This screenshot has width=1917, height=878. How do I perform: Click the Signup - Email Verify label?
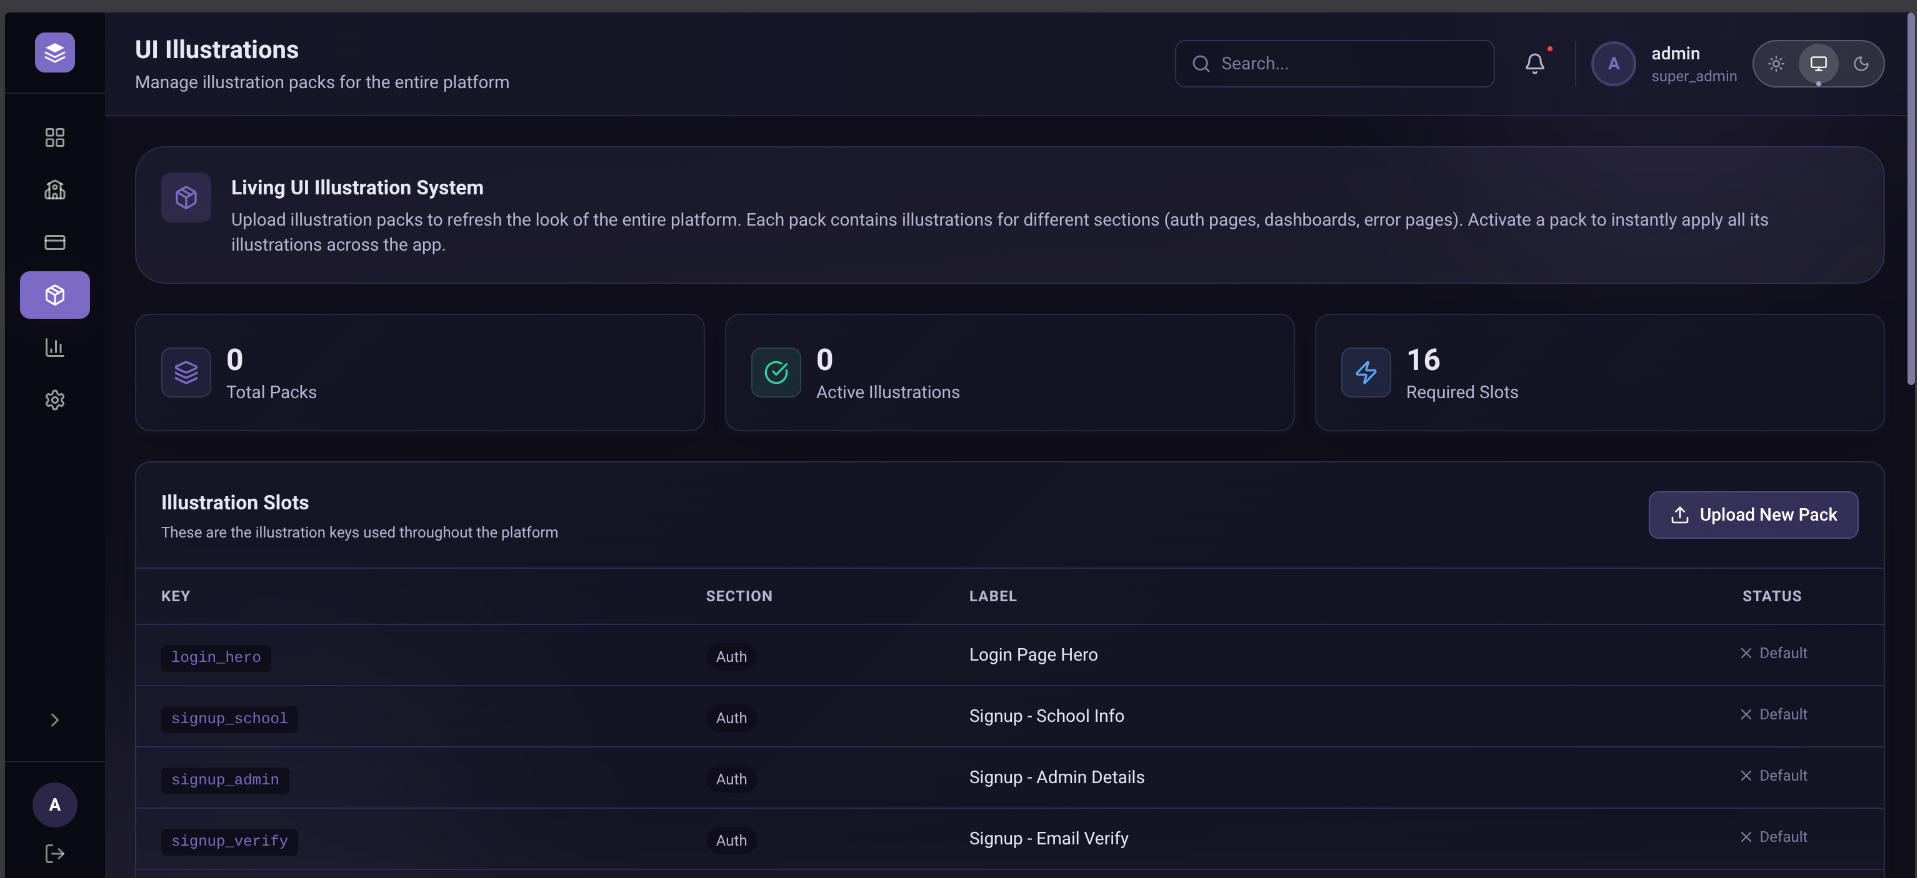(1048, 838)
